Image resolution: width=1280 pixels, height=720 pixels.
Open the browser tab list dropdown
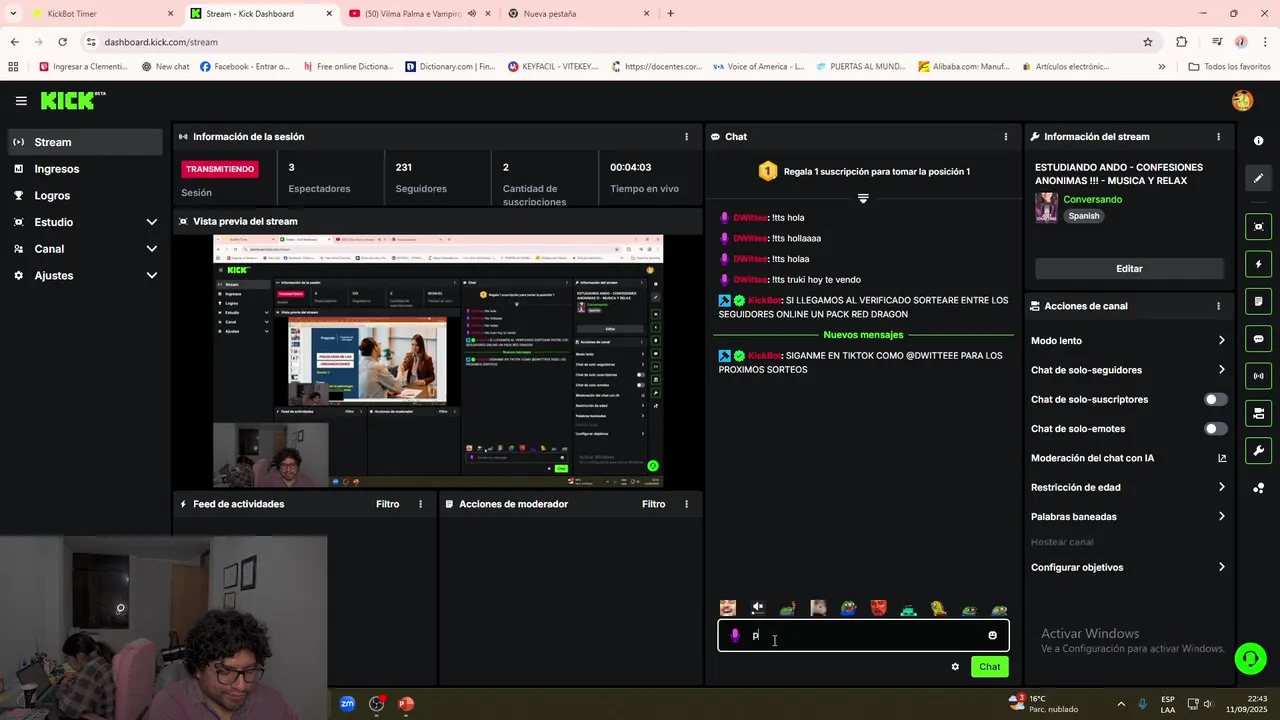point(13,14)
